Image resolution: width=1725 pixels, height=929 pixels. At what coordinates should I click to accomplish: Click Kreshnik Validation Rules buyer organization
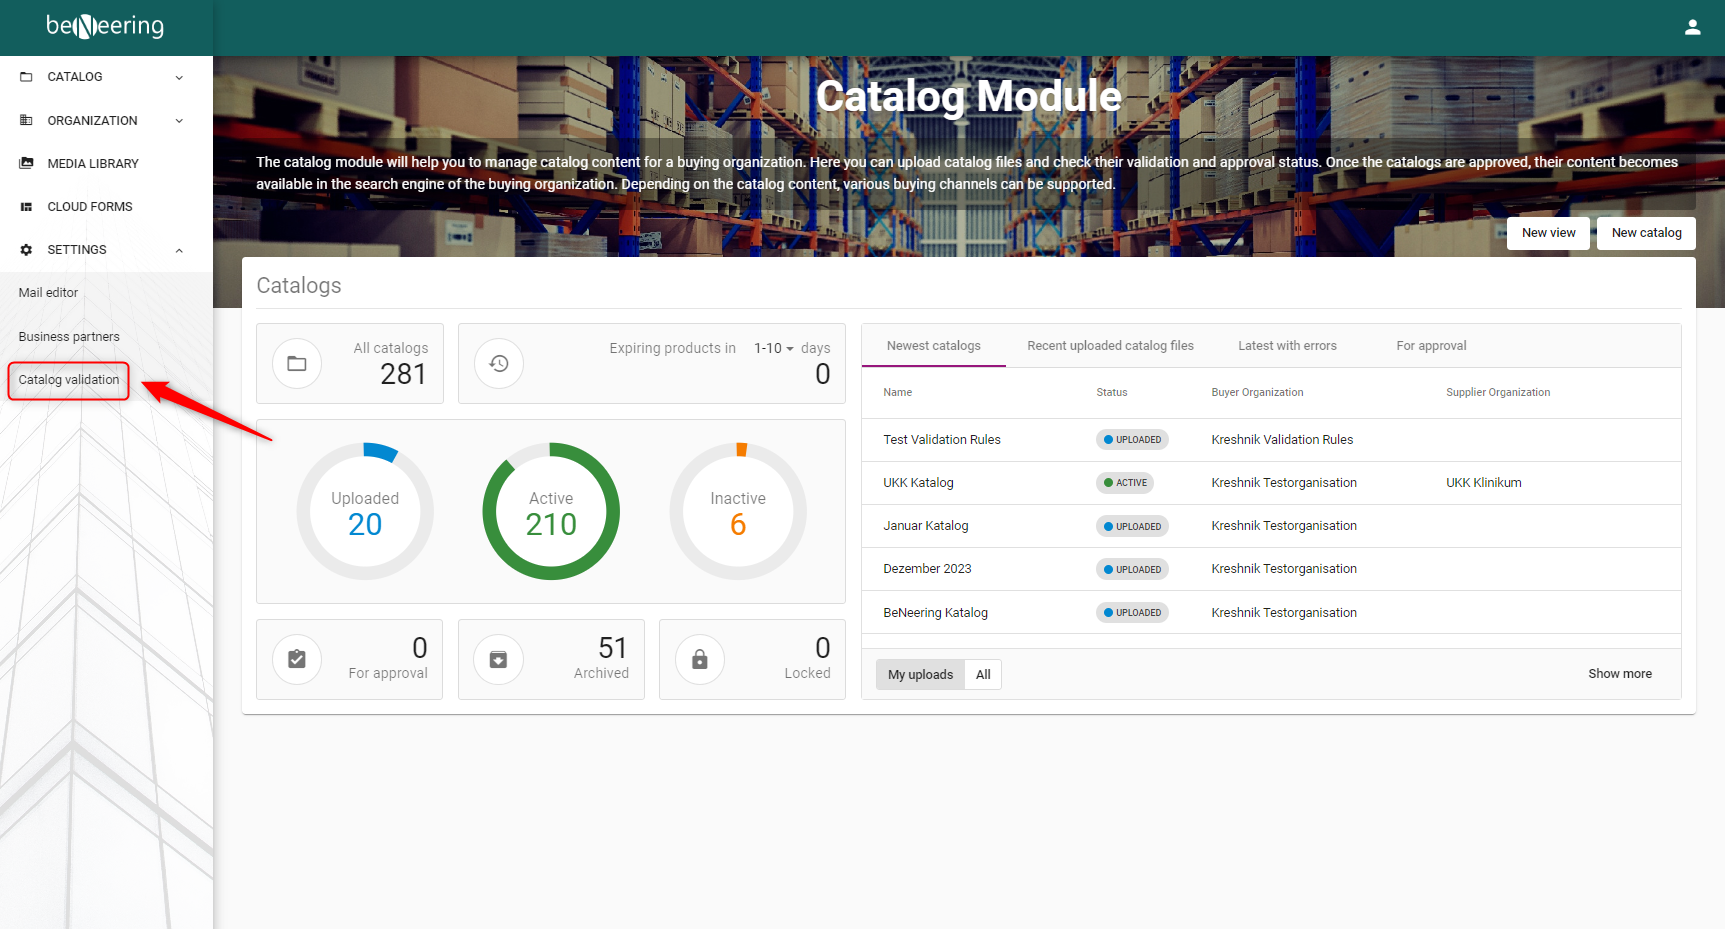pos(1282,440)
